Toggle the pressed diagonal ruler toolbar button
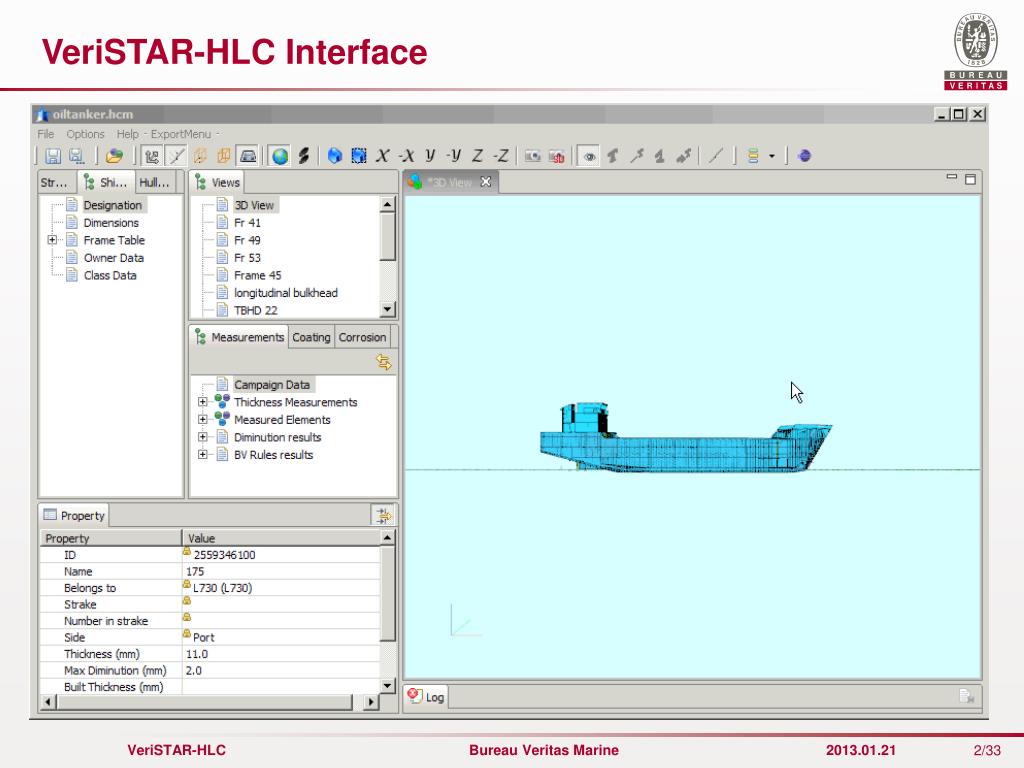The height and width of the screenshot is (768, 1024). coord(176,156)
